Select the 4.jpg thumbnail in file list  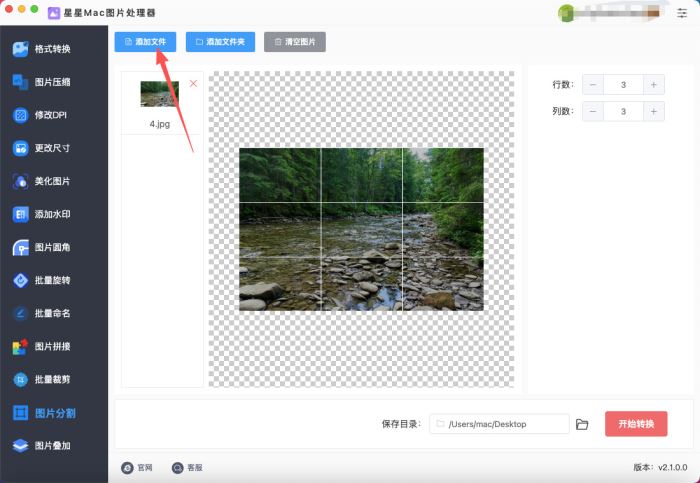point(160,94)
